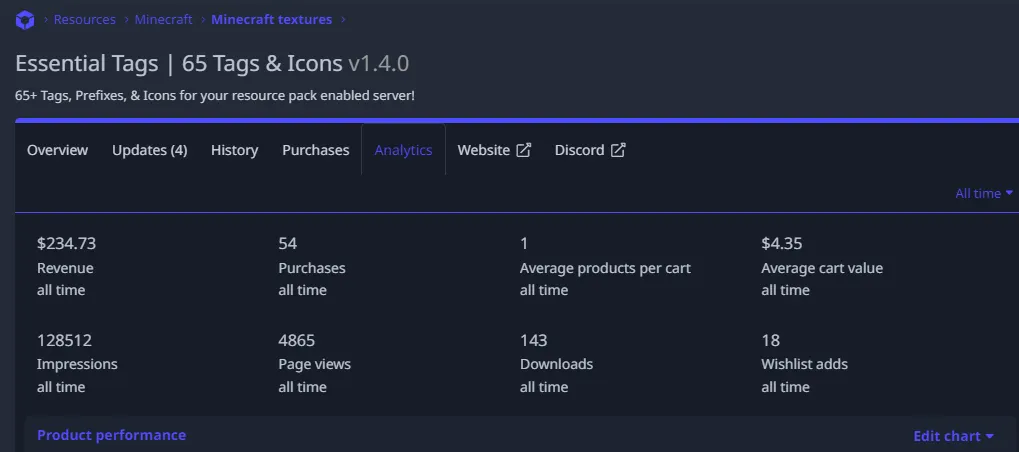Click the external link icon beside Discord

point(618,150)
